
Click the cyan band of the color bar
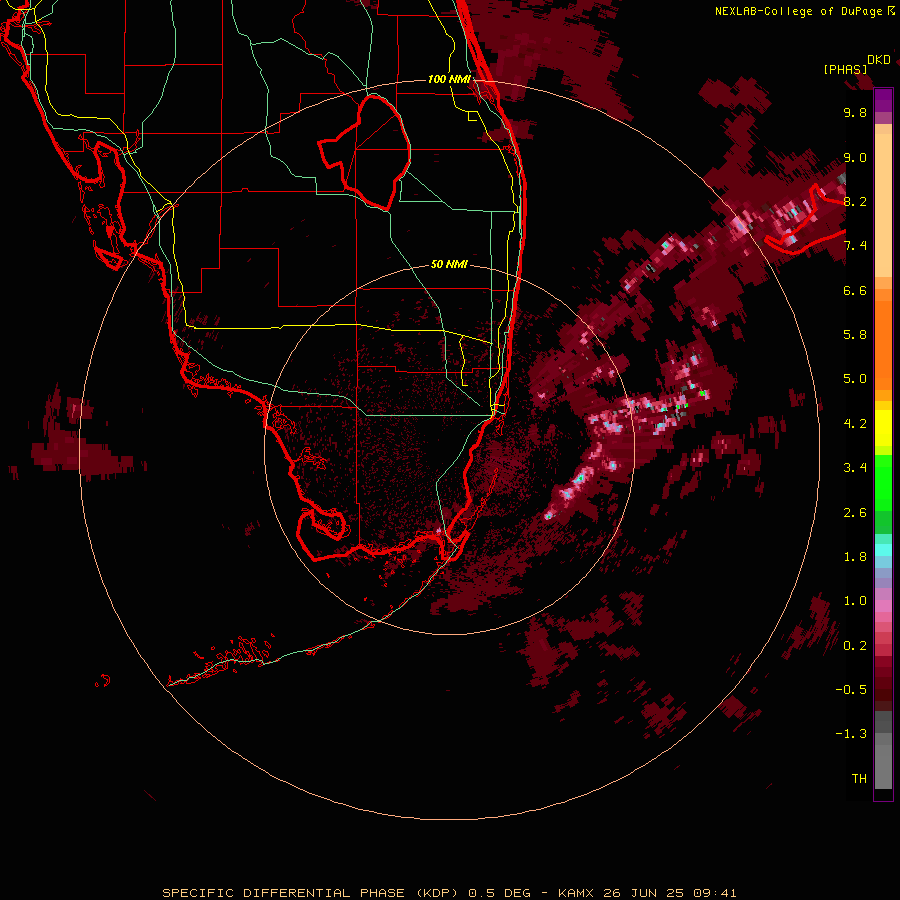883,550
